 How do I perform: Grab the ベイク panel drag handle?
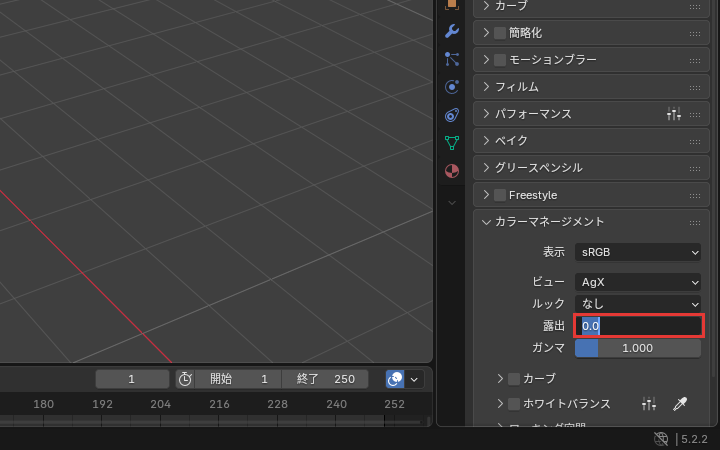pyautogui.click(x=695, y=141)
